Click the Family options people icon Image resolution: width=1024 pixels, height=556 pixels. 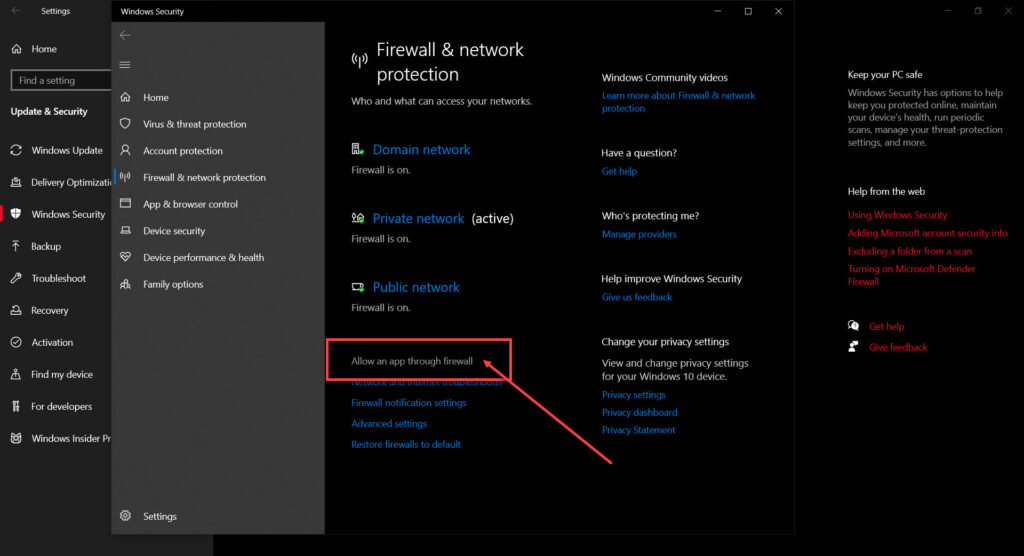tap(125, 284)
